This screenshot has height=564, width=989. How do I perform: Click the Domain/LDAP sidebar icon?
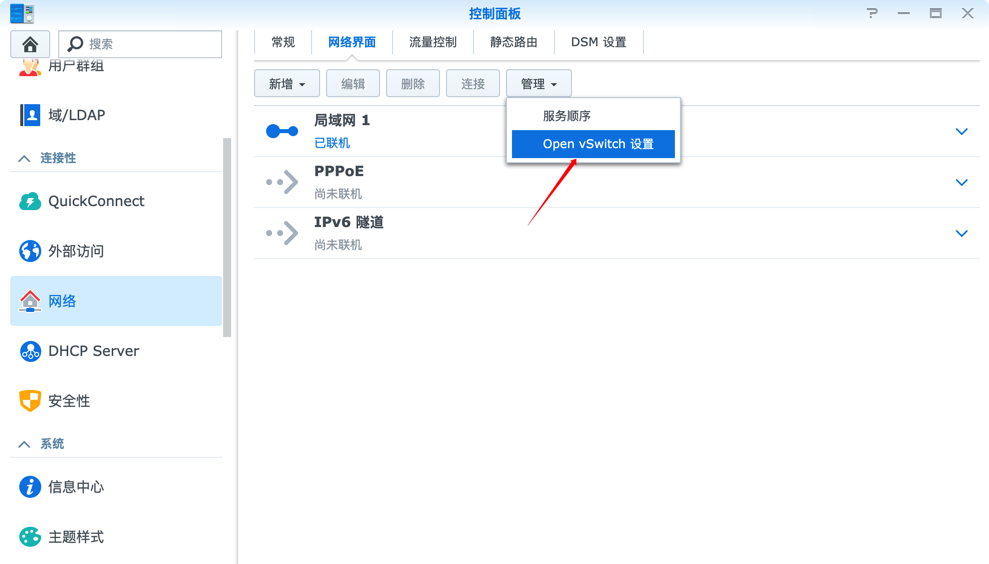pyautogui.click(x=30, y=115)
